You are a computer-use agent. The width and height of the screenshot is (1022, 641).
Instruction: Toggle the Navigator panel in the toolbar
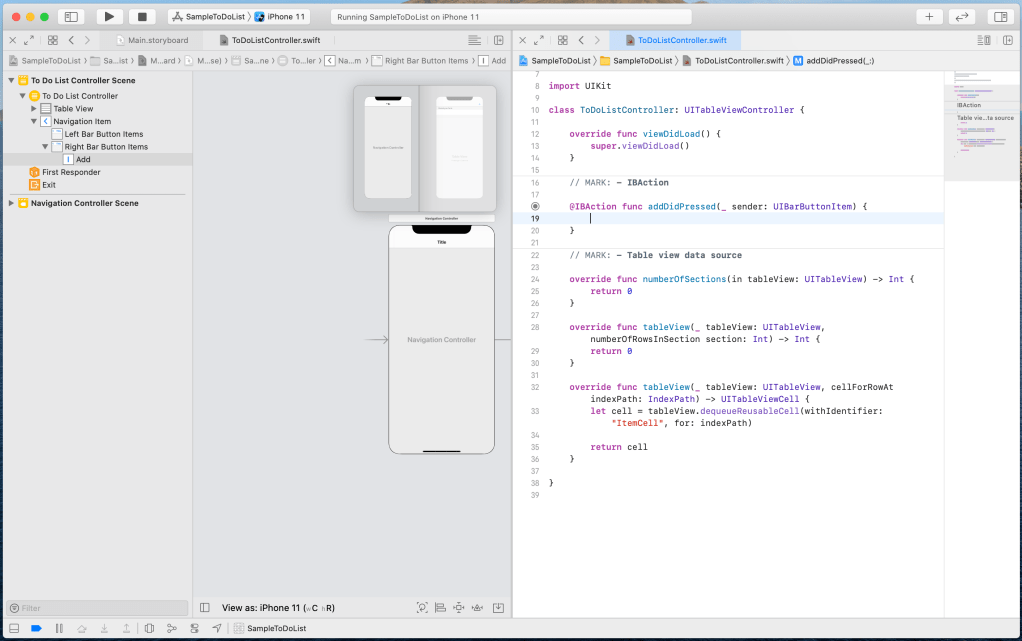click(71, 17)
